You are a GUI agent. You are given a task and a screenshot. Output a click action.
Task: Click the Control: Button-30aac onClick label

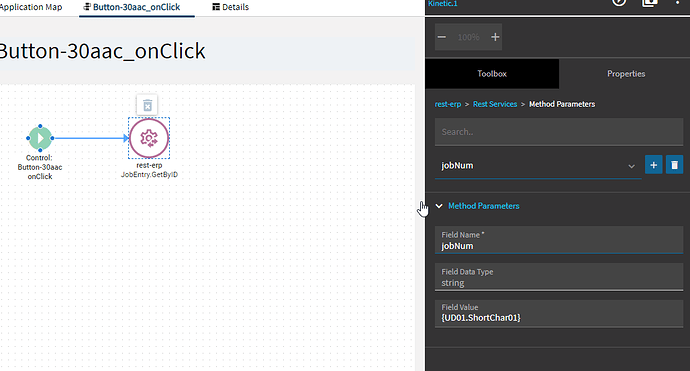tap(40, 167)
